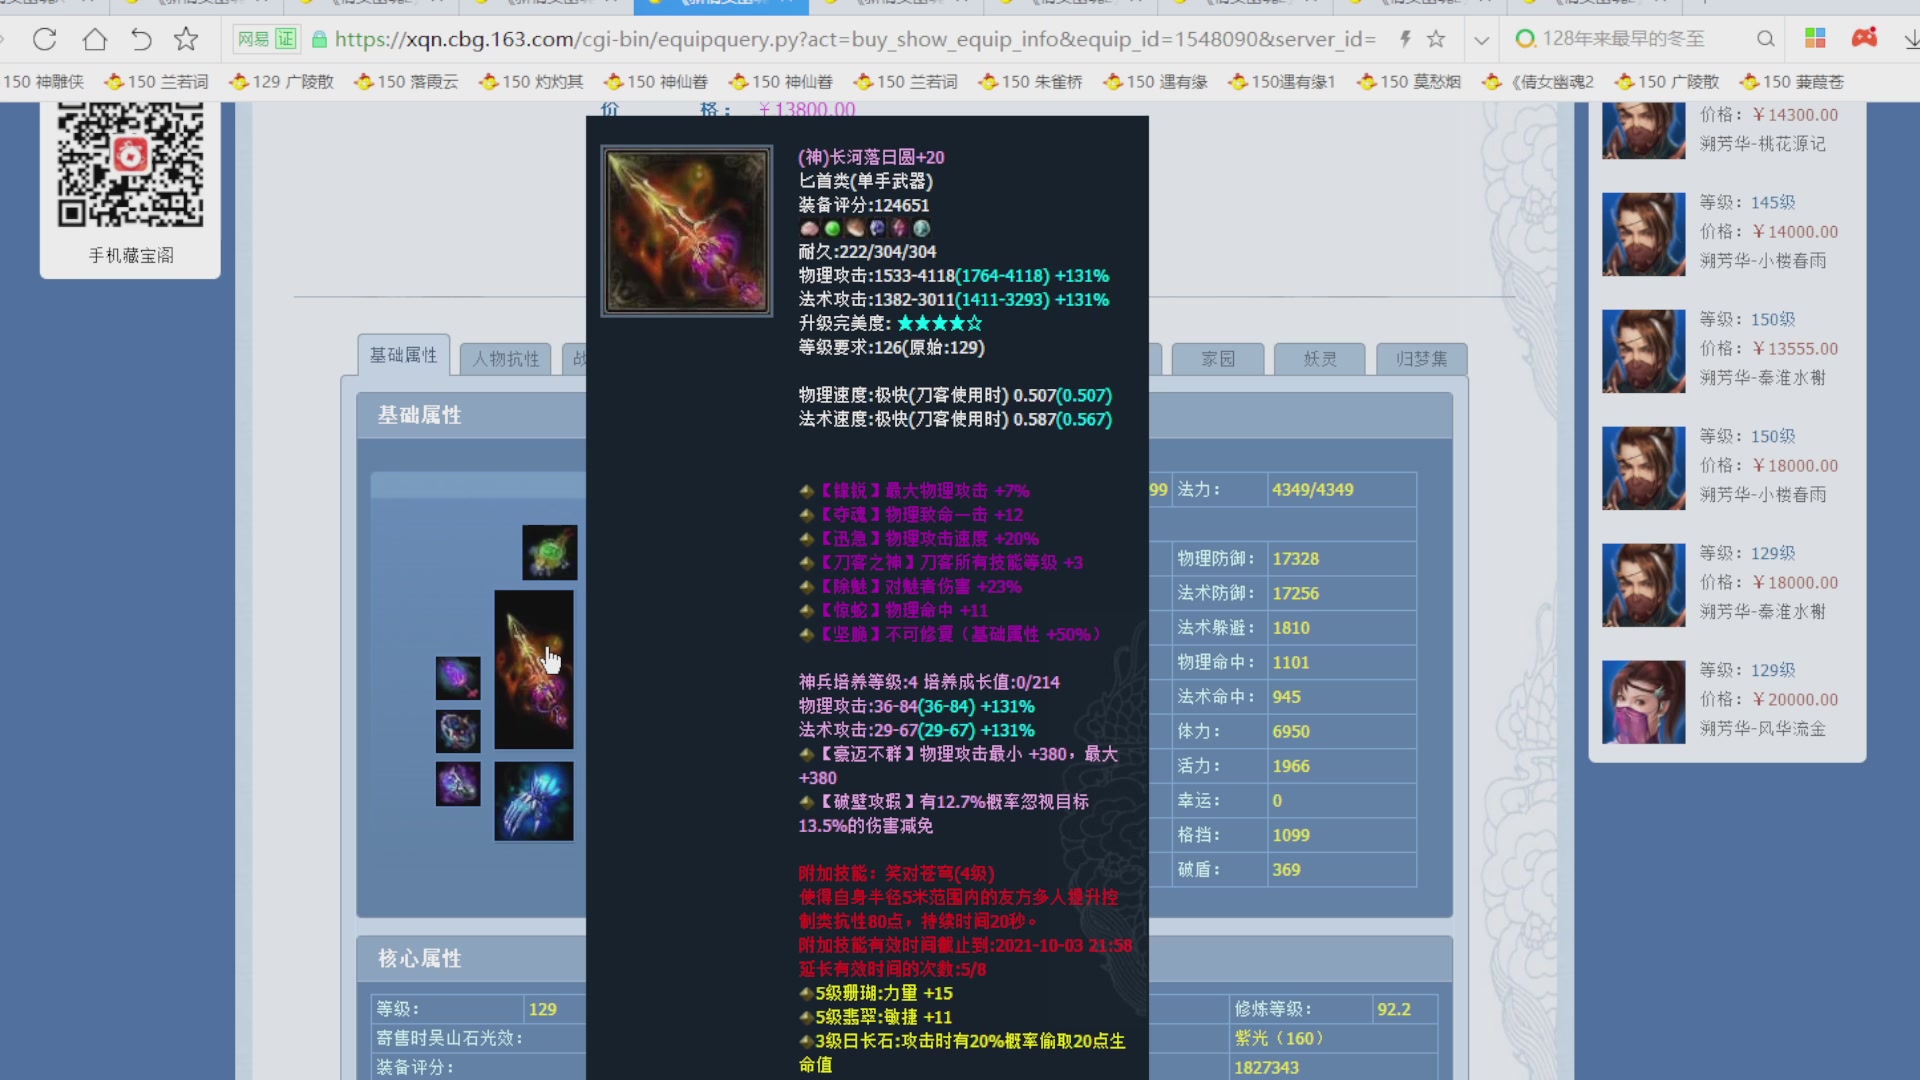Image resolution: width=1920 pixels, height=1080 pixels.
Task: Click the middle round accessory slot icon
Action: click(458, 731)
